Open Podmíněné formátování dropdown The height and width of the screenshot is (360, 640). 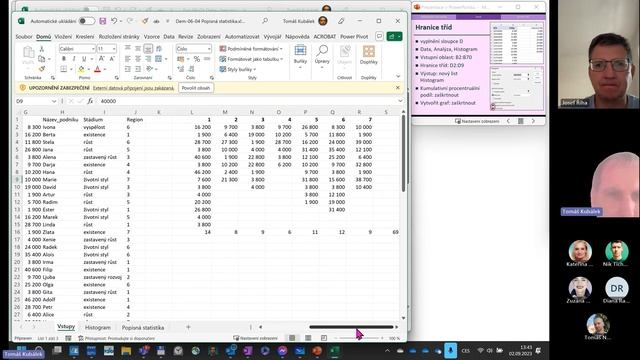click(251, 49)
